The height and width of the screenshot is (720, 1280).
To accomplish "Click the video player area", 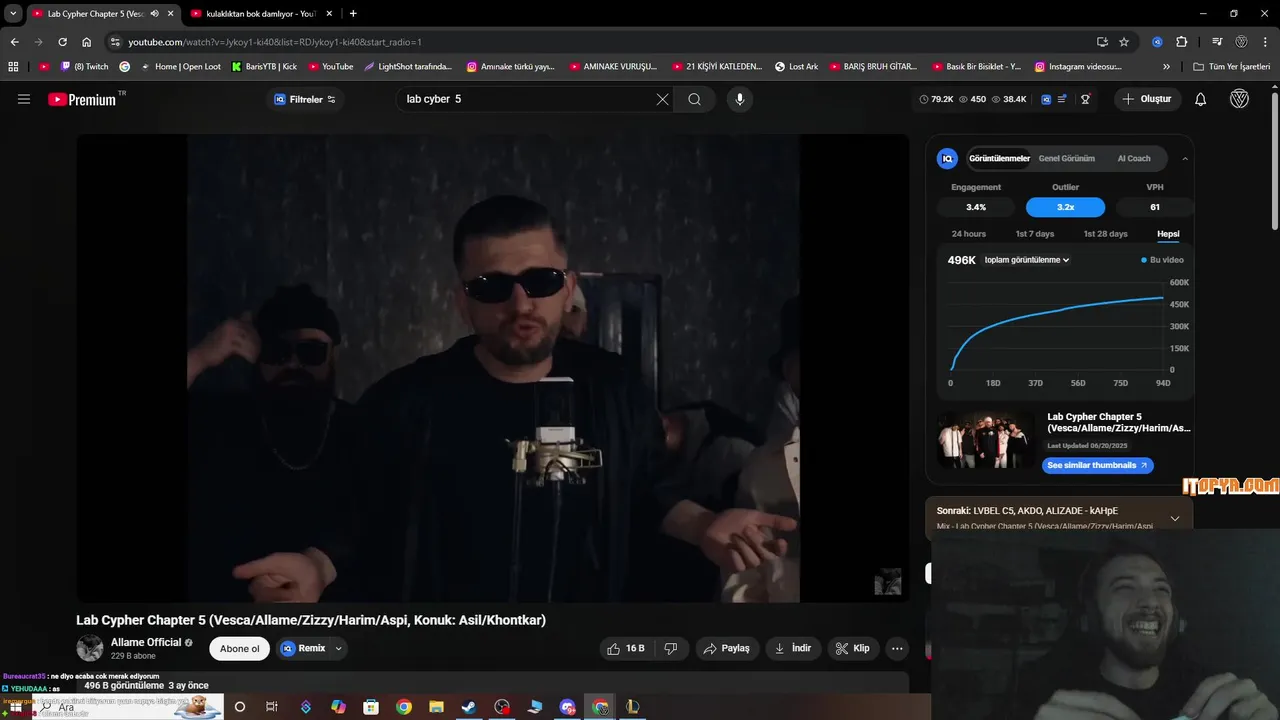I will pos(493,368).
